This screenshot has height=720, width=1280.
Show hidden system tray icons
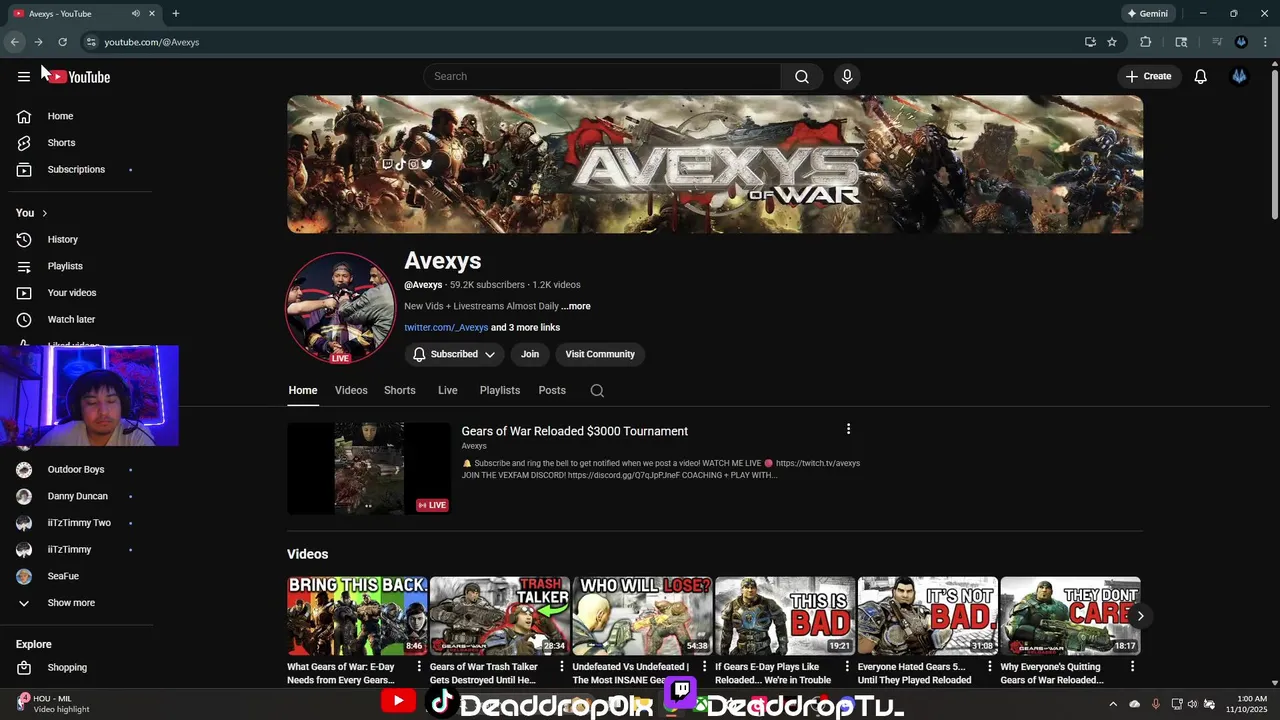pos(1112,704)
